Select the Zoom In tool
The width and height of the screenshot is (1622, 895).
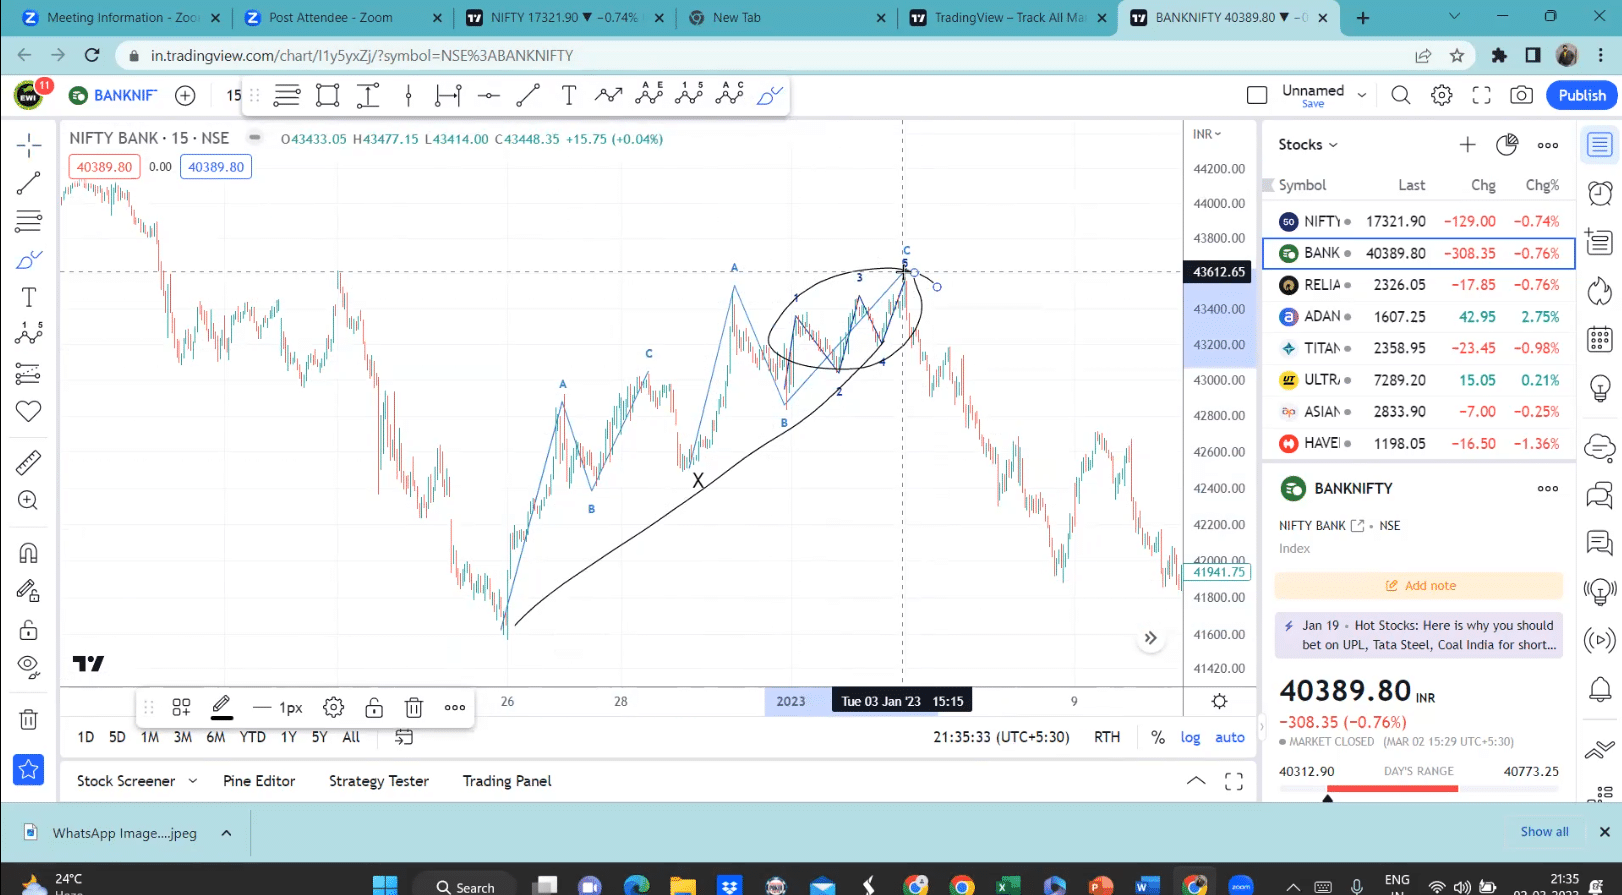tap(28, 500)
